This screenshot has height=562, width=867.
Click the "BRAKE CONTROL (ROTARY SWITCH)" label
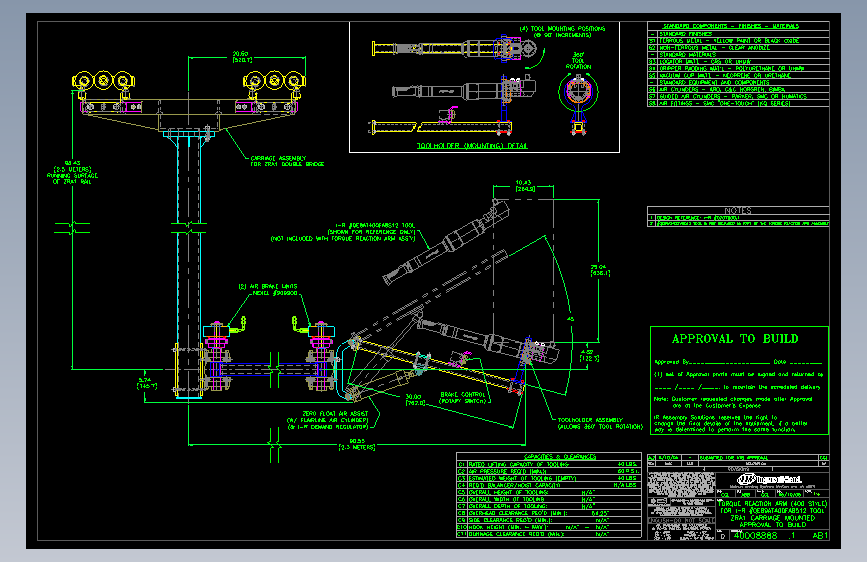click(x=463, y=398)
